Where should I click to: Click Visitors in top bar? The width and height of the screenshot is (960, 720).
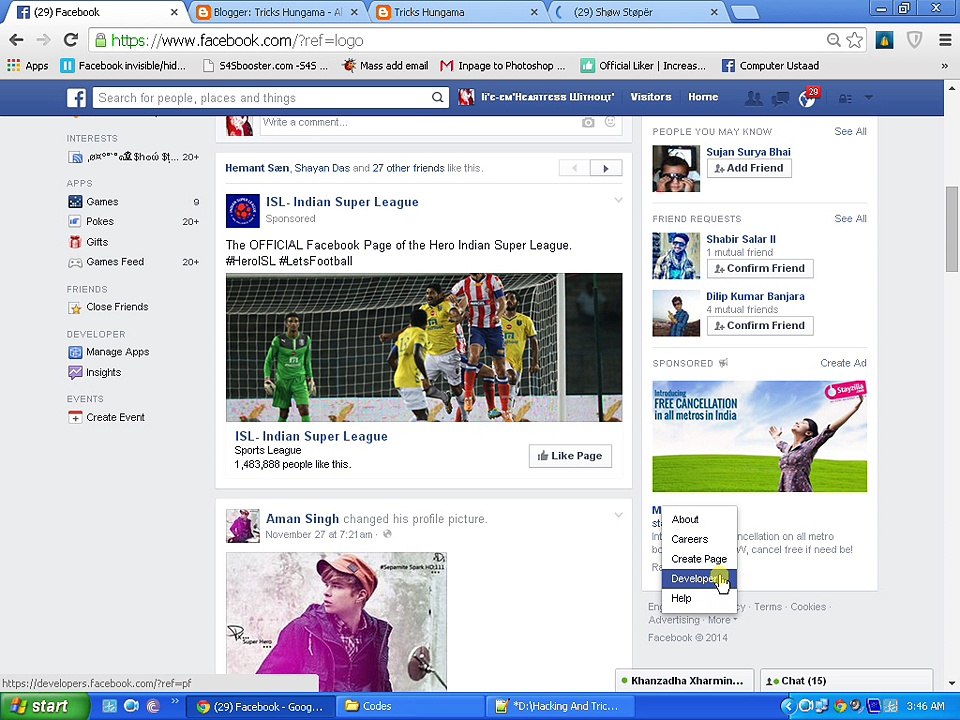coord(651,97)
